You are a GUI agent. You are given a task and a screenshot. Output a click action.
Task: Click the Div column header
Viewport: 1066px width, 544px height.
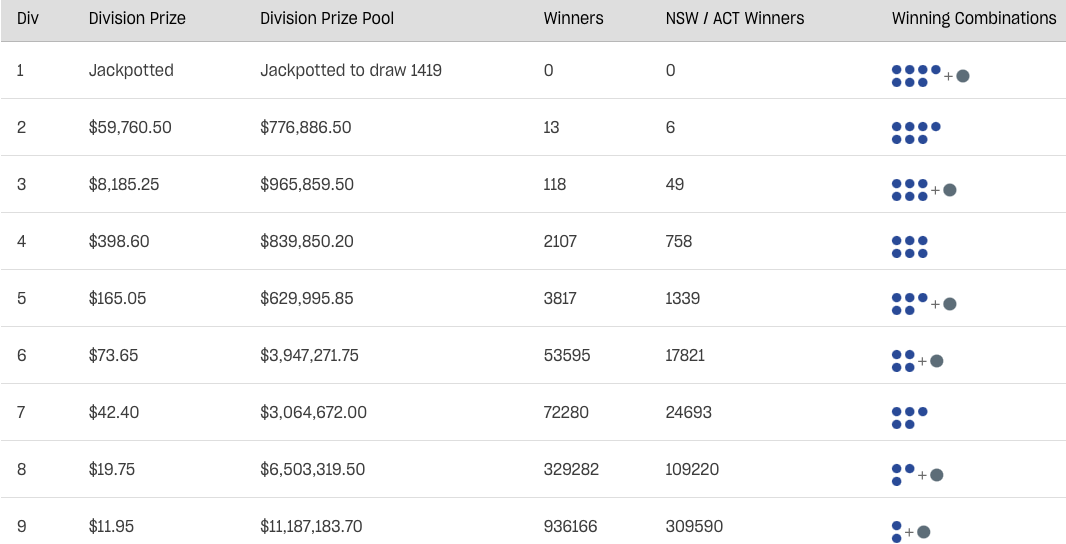[28, 18]
